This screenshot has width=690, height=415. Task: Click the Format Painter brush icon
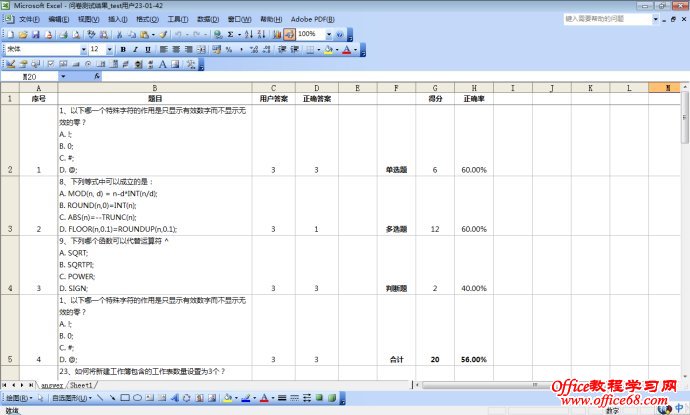(162, 34)
